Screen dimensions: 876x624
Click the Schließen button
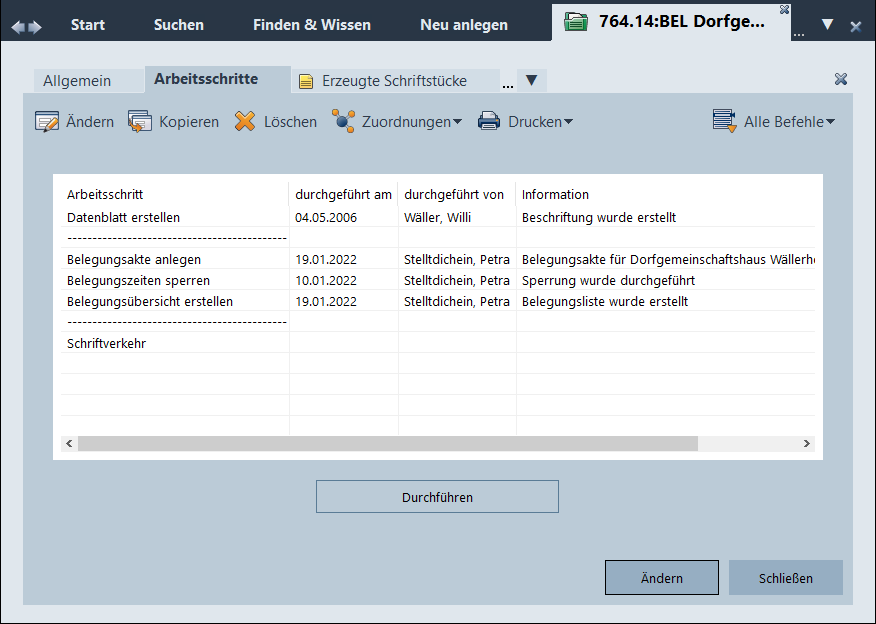(785, 578)
